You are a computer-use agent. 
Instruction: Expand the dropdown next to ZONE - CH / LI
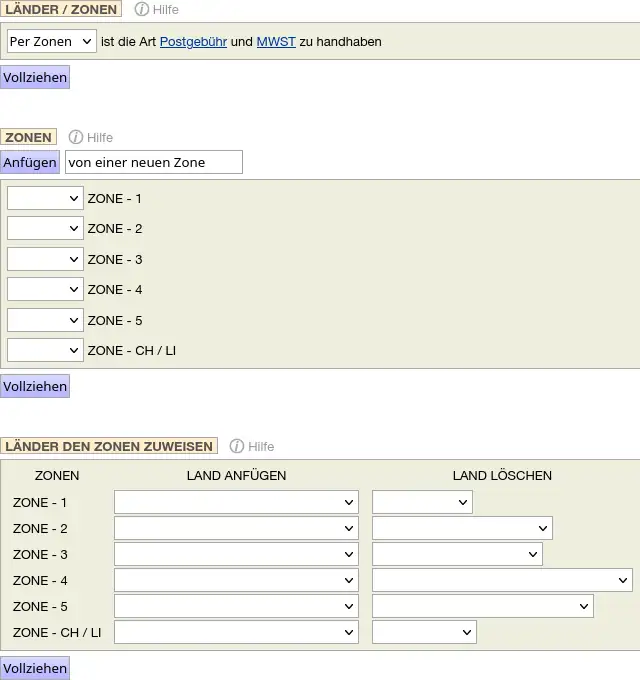[x=45, y=350]
